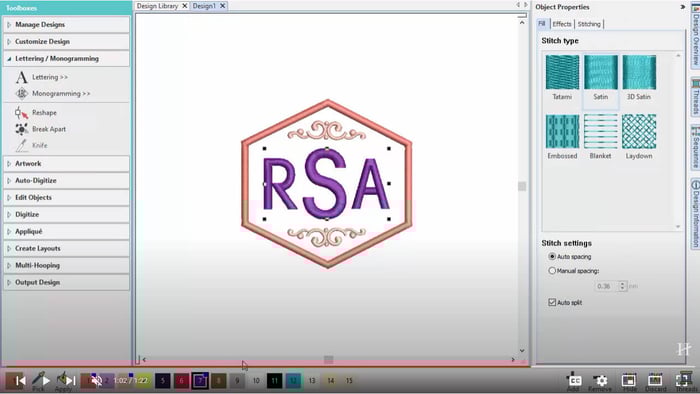Open the Sequence side panel
The height and width of the screenshot is (394, 700).
696,147
